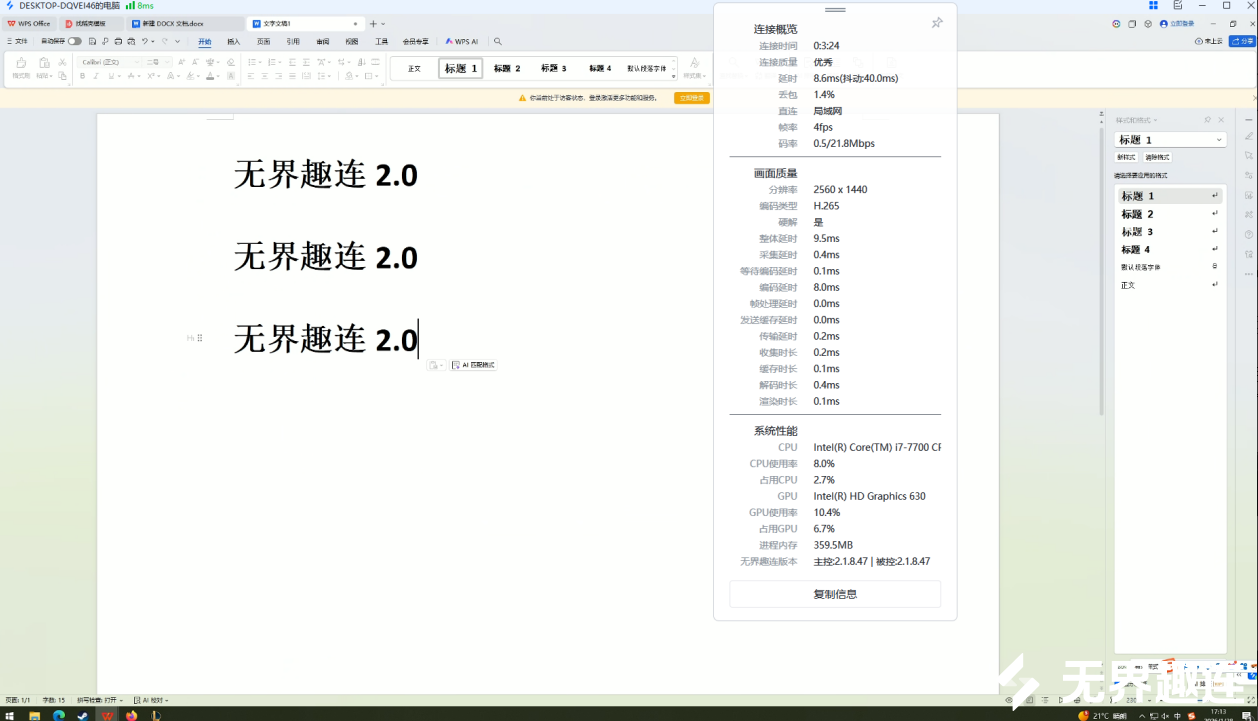
Task: Toggle italic formatting in the ribbon
Action: 96,76
